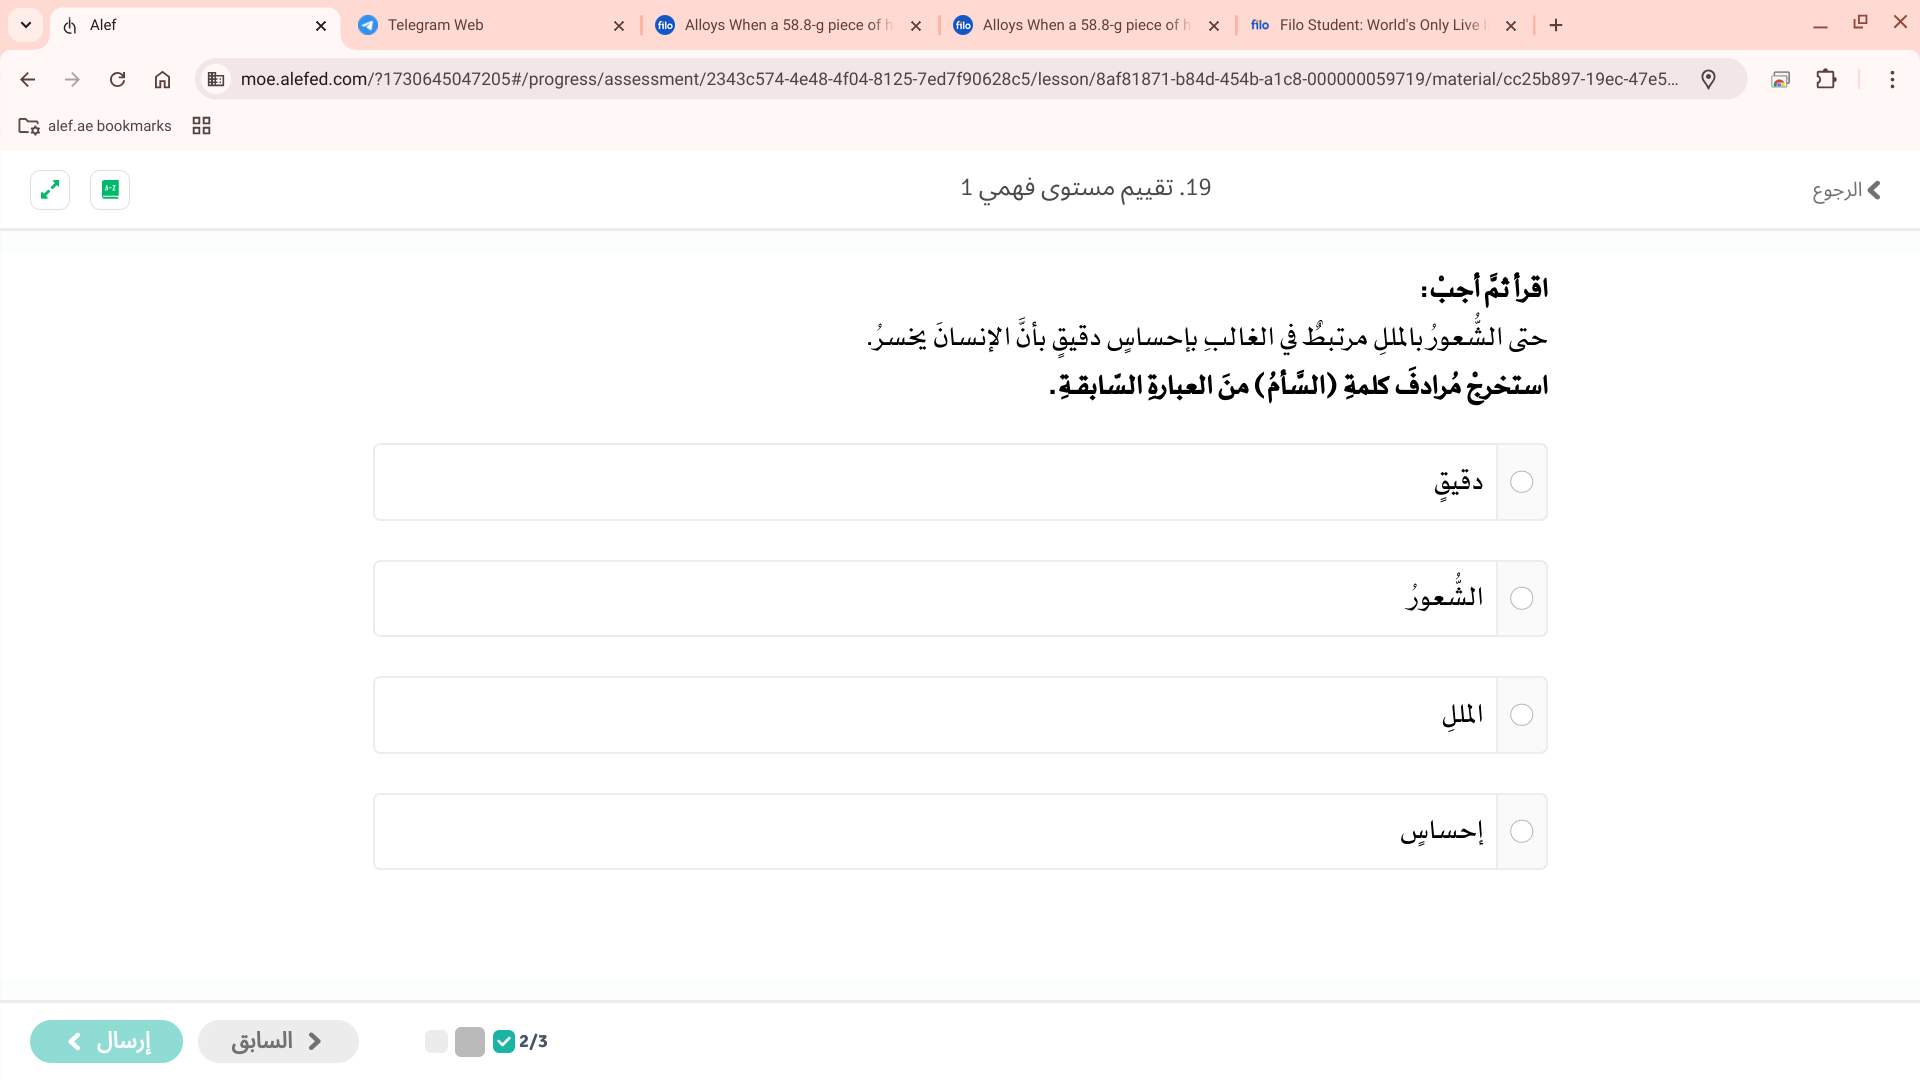Select the radio button for الشُّعورُ
Screen dimensions: 1920x1080
[x=1521, y=598]
